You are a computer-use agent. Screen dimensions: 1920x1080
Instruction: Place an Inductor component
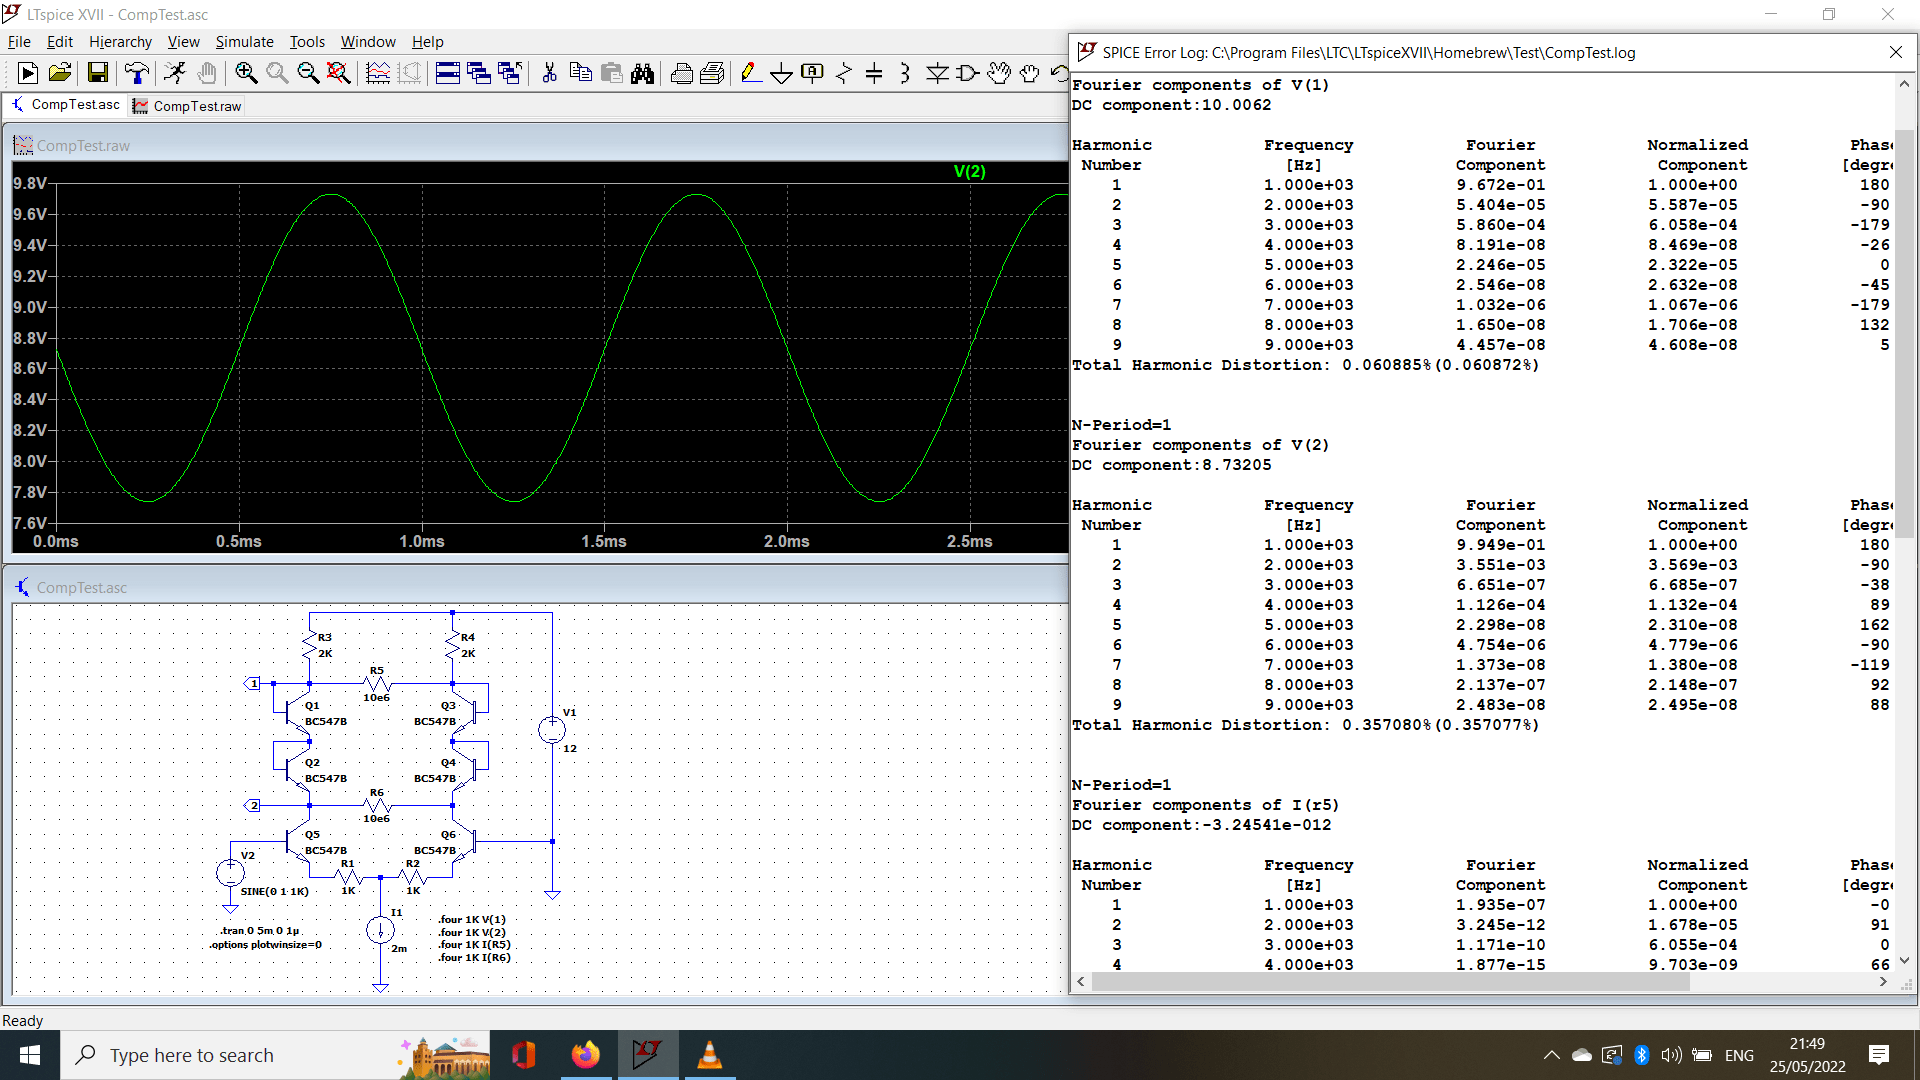point(905,73)
